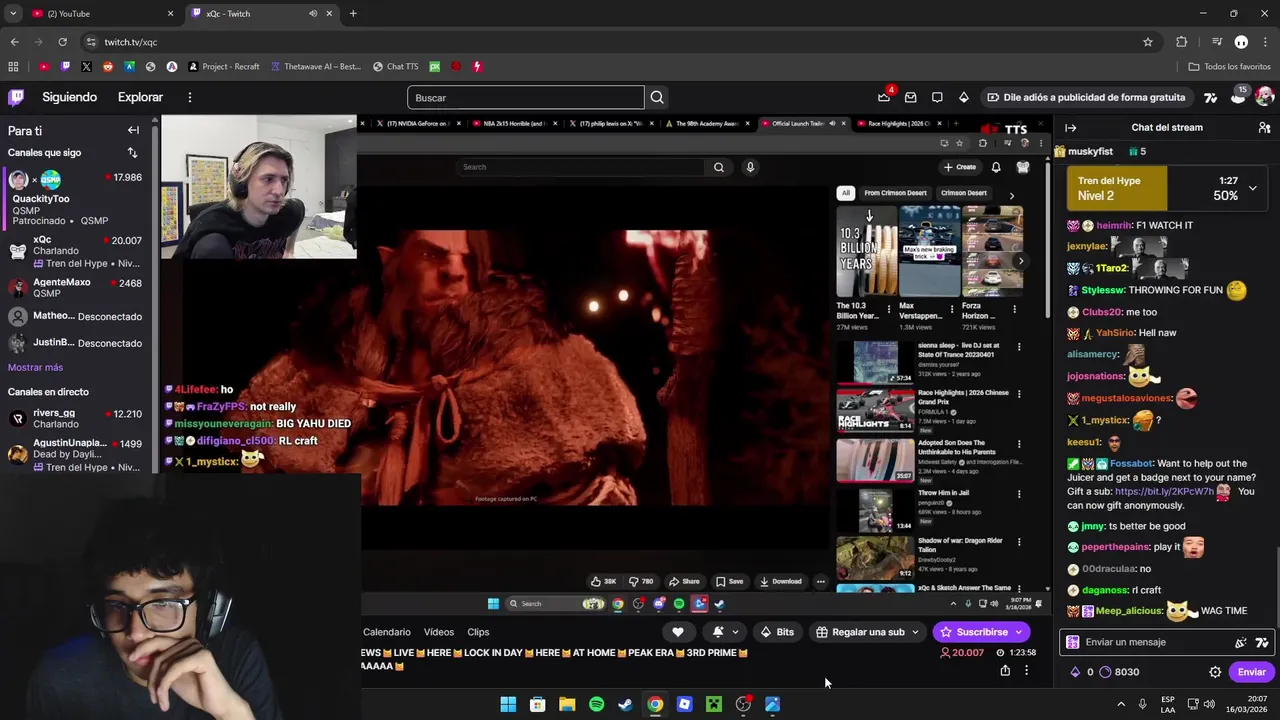
Task: Reload the page in Chrome
Action: (x=62, y=42)
